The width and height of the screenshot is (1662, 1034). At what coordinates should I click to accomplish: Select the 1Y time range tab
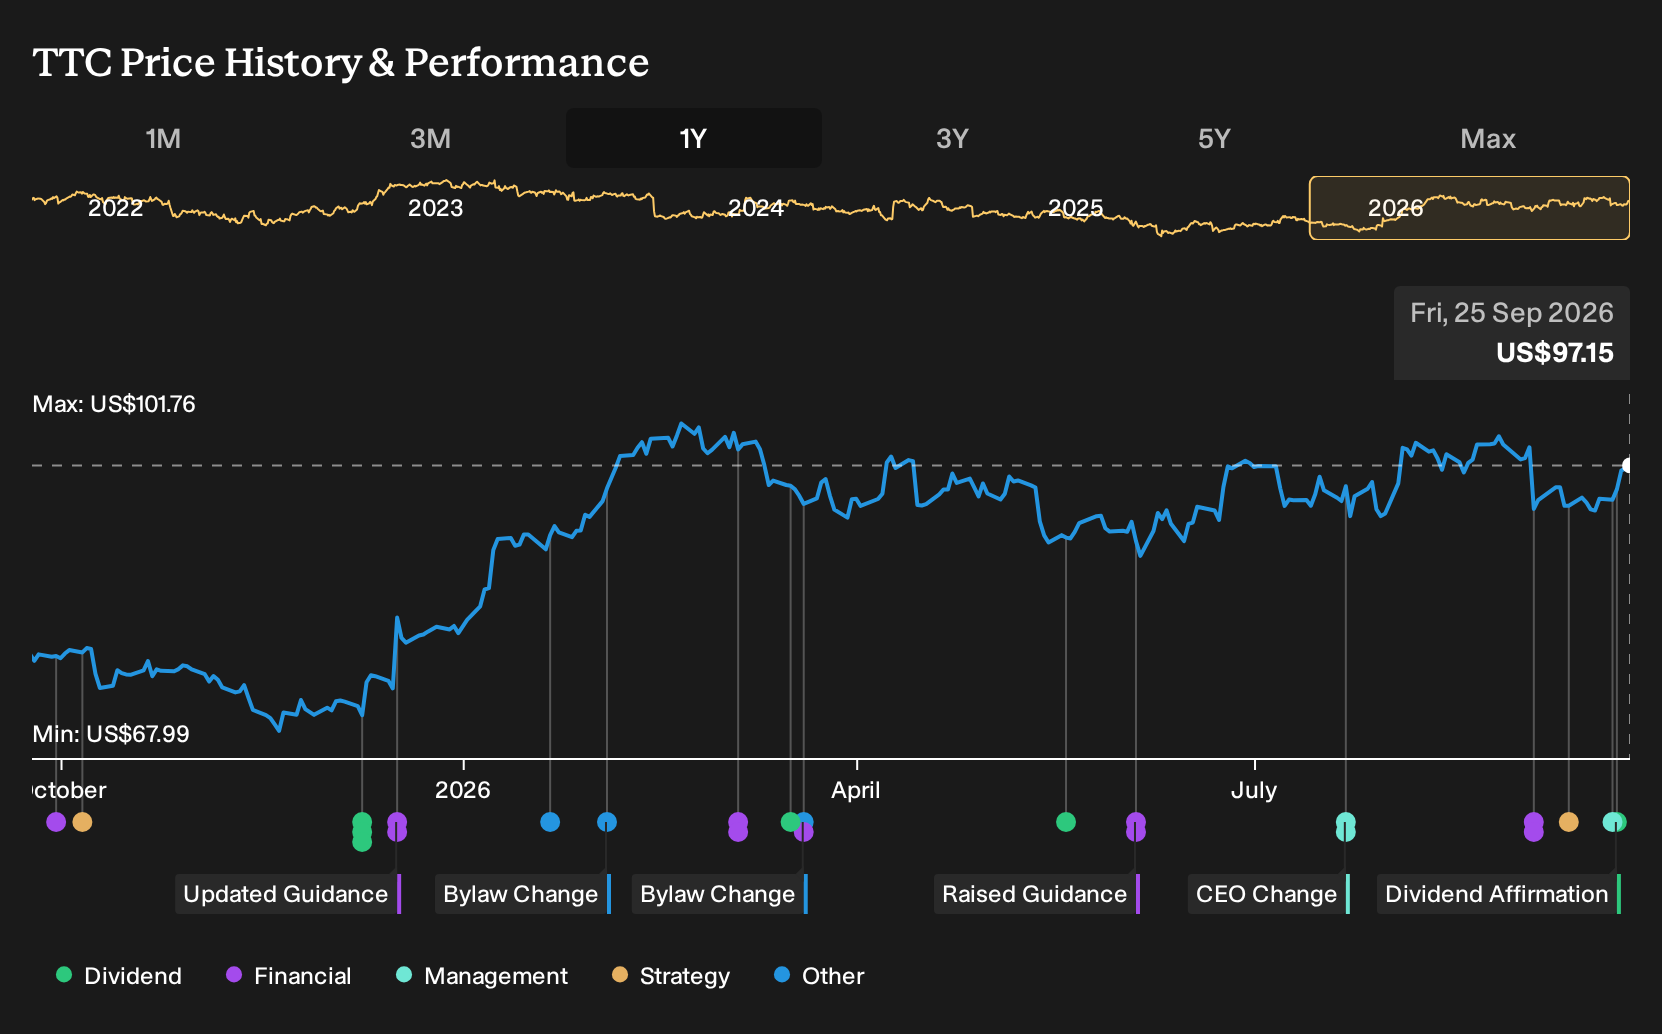tap(694, 138)
